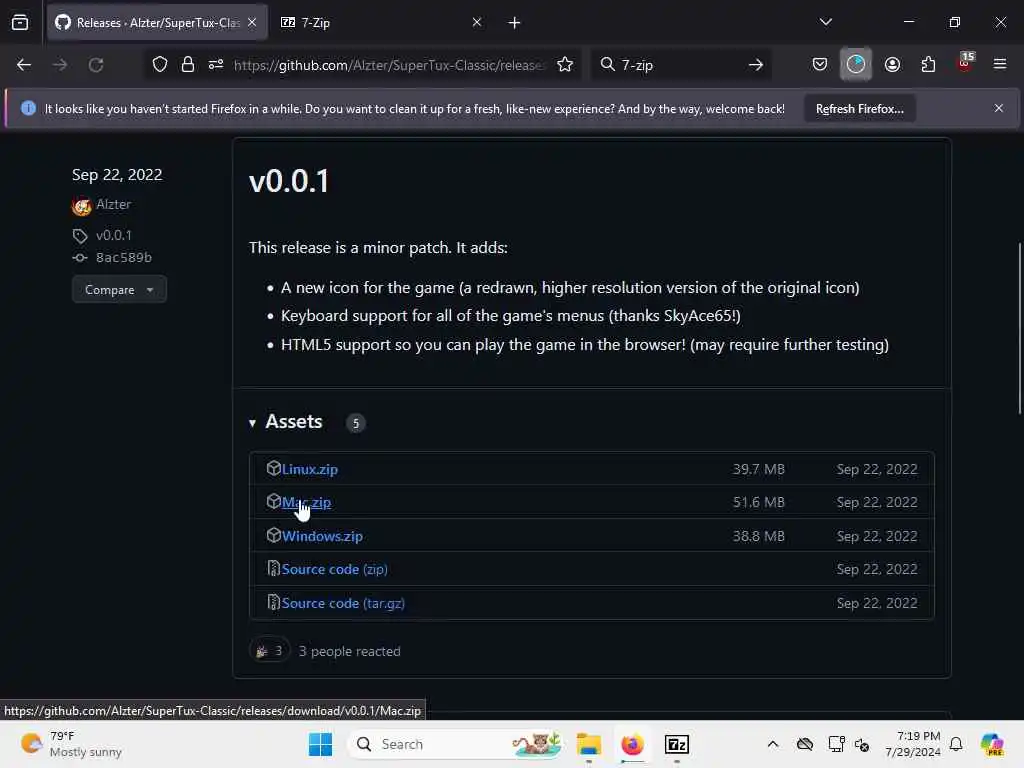The width and height of the screenshot is (1024, 768).
Task: Save page to Pocket
Action: [x=820, y=65]
